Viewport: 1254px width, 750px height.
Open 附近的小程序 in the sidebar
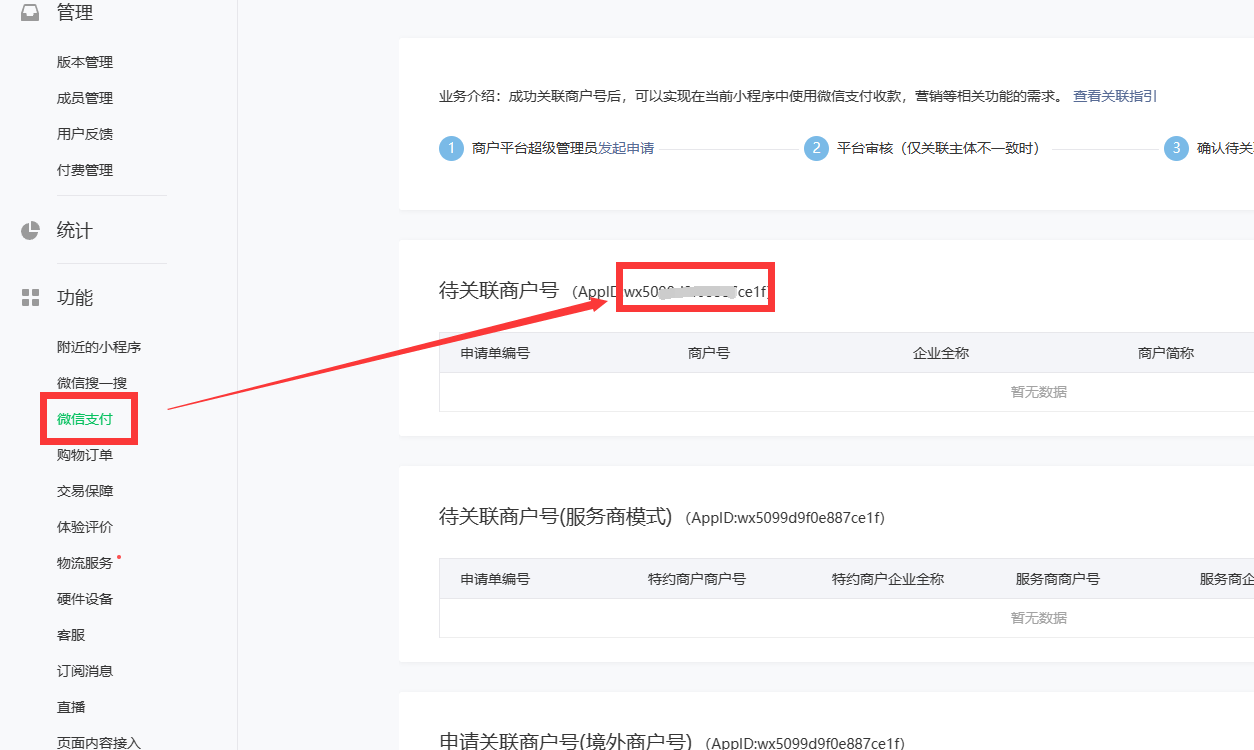coord(99,347)
